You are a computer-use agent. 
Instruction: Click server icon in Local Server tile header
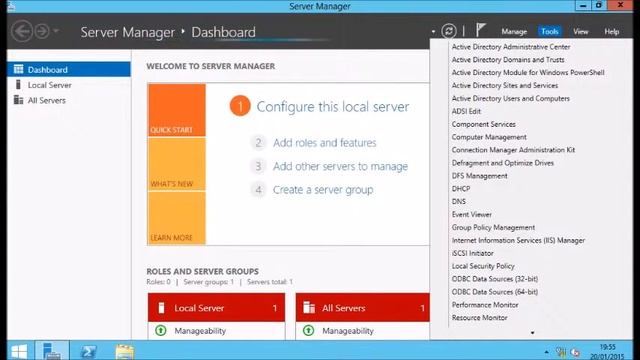[x=161, y=308]
